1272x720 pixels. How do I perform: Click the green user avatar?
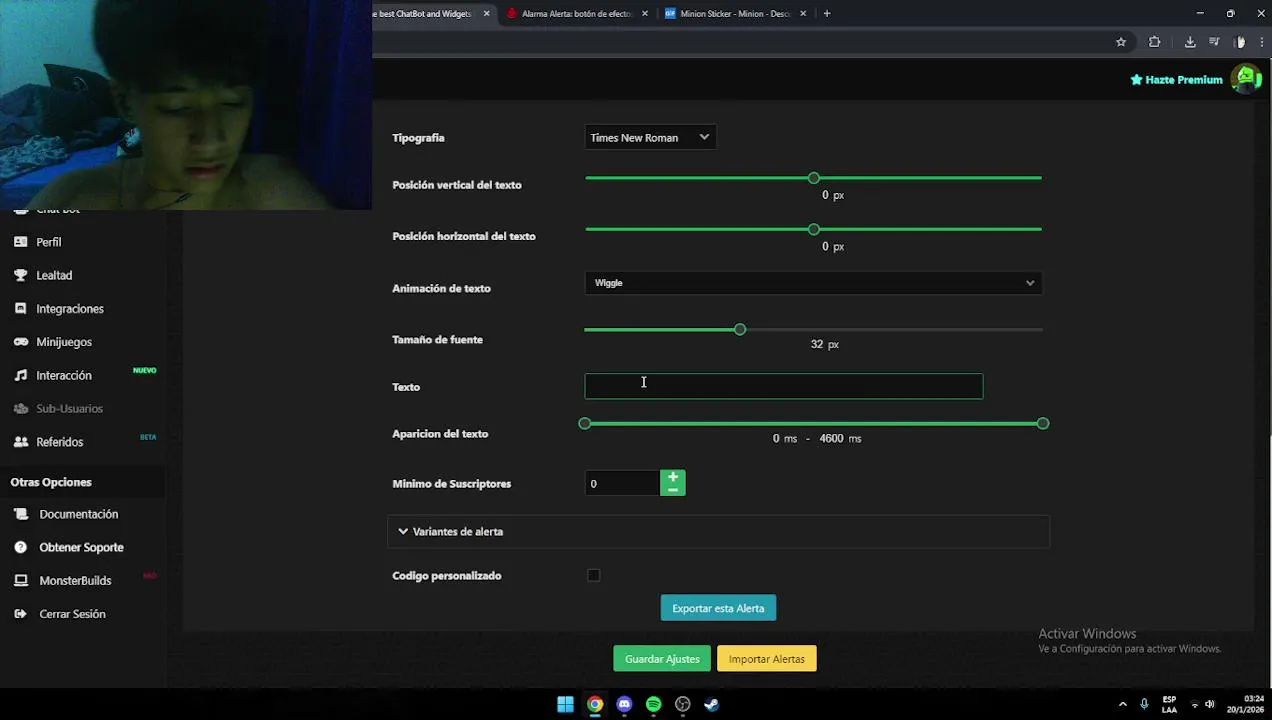pyautogui.click(x=1245, y=78)
